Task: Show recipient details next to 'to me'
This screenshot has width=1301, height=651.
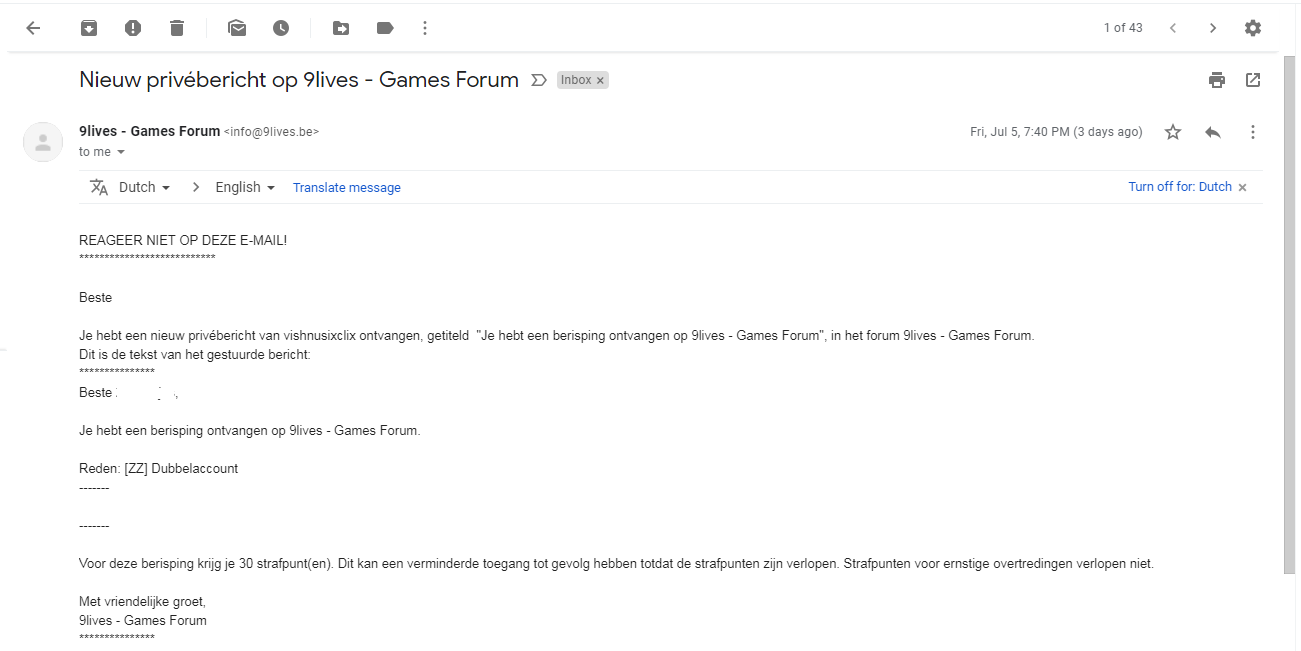Action: tap(121, 152)
